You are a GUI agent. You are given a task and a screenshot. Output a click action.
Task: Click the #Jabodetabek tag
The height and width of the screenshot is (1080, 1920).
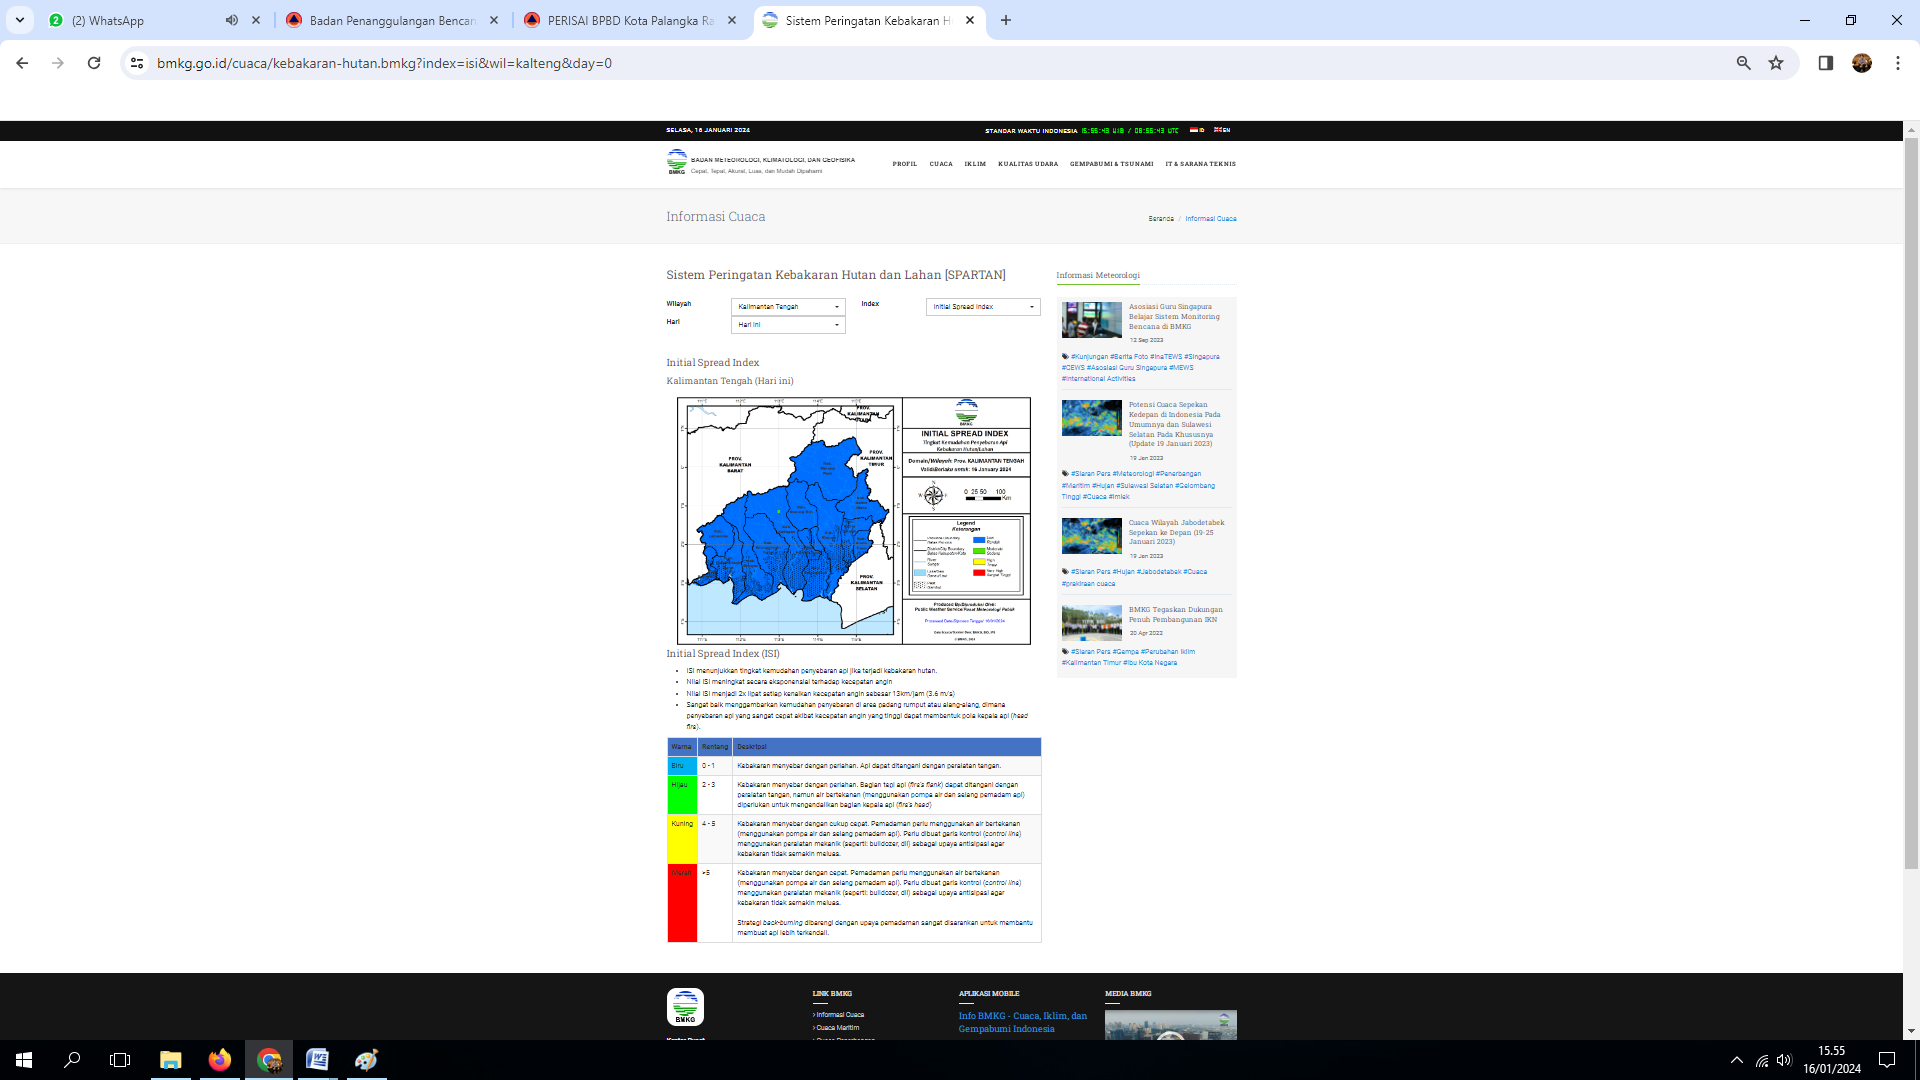pos(1159,572)
